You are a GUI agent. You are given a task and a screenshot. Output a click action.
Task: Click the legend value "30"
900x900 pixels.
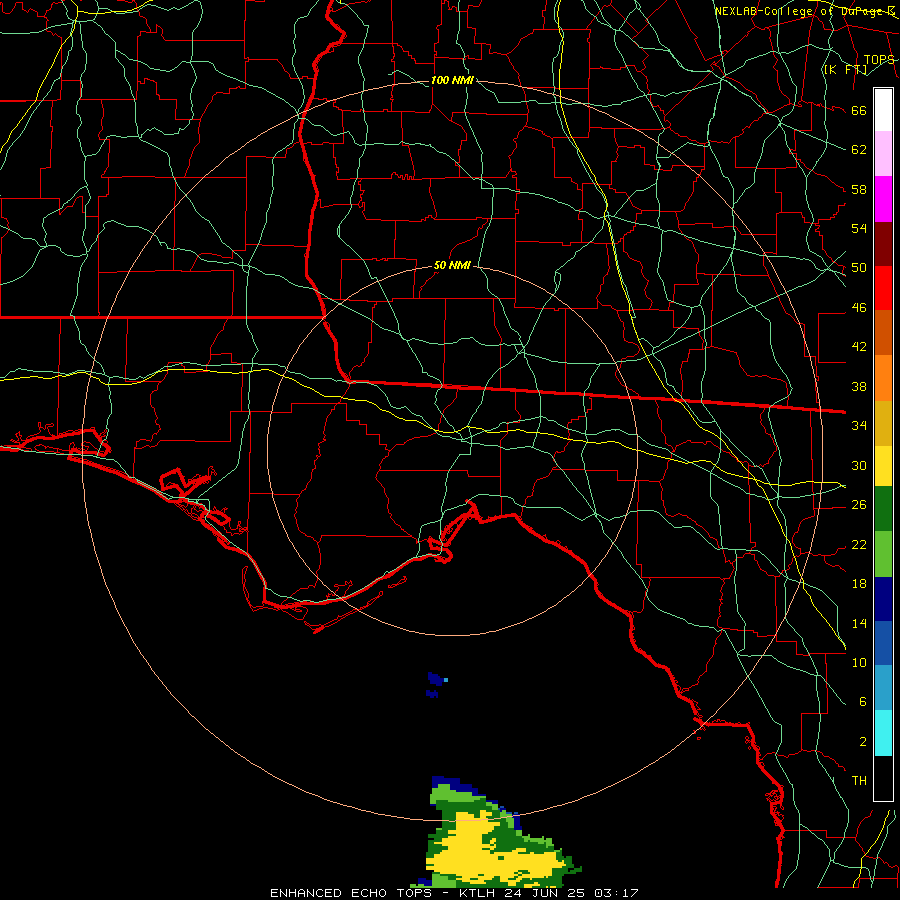[x=859, y=465]
